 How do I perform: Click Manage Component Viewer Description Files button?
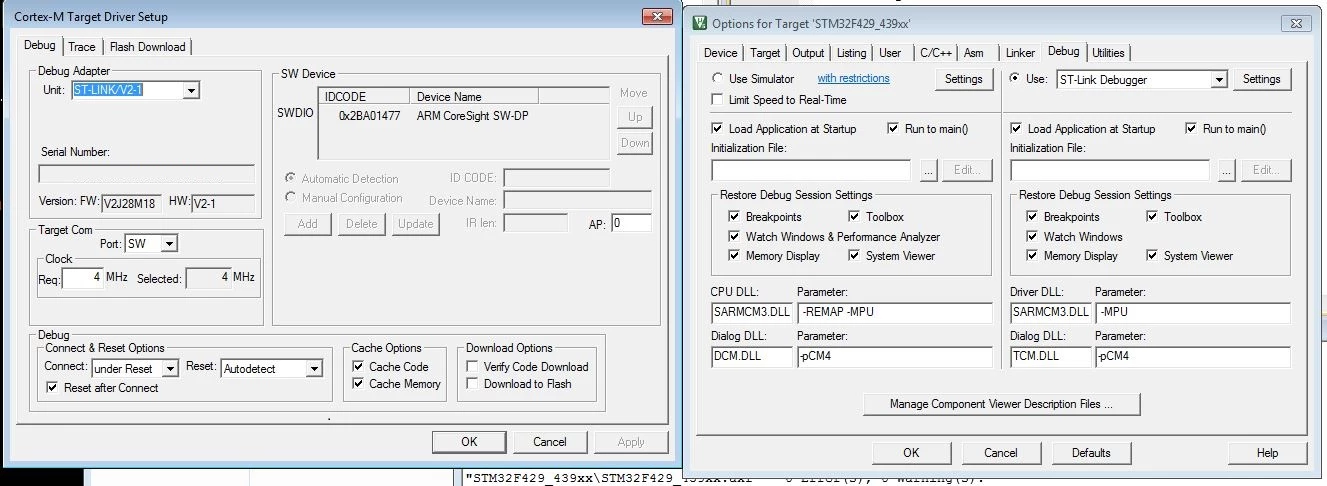1001,404
